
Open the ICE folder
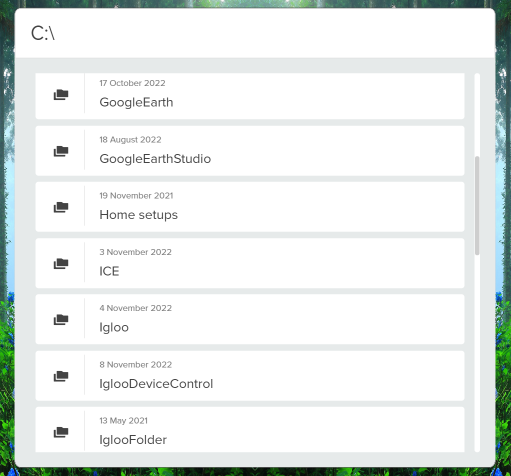[250, 263]
